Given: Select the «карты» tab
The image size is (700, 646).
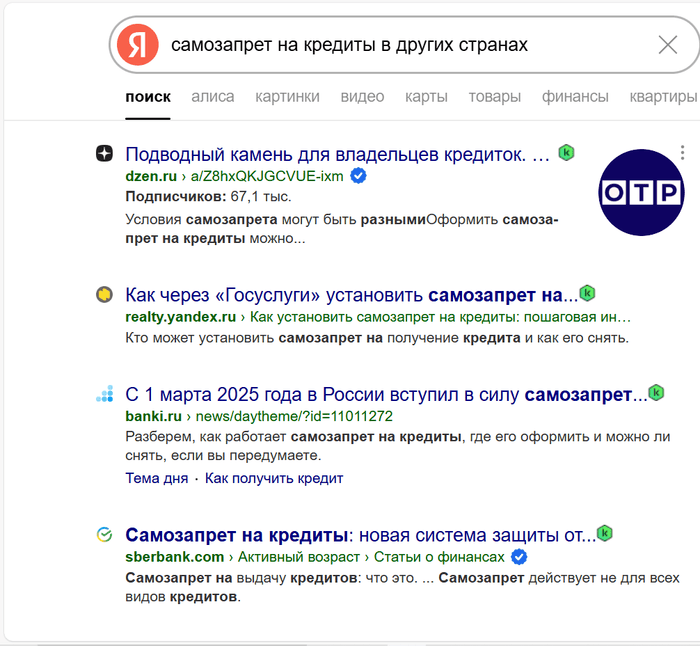Looking at the screenshot, I should tap(426, 97).
